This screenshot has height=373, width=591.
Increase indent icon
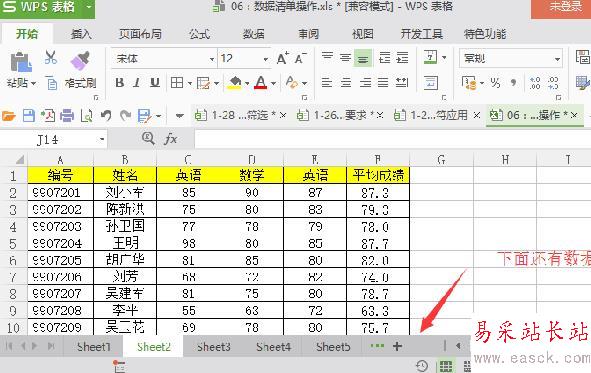click(402, 58)
